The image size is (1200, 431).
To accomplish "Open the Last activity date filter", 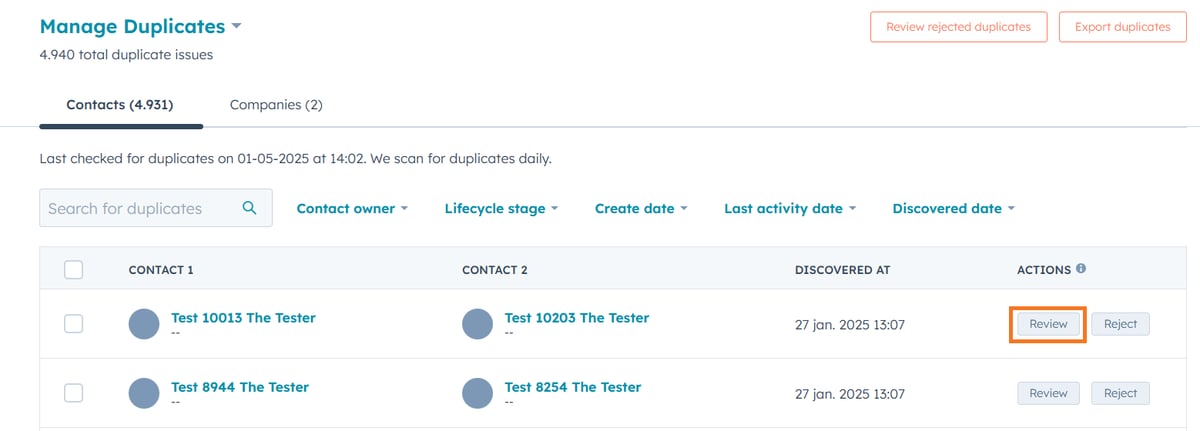I will tap(790, 209).
